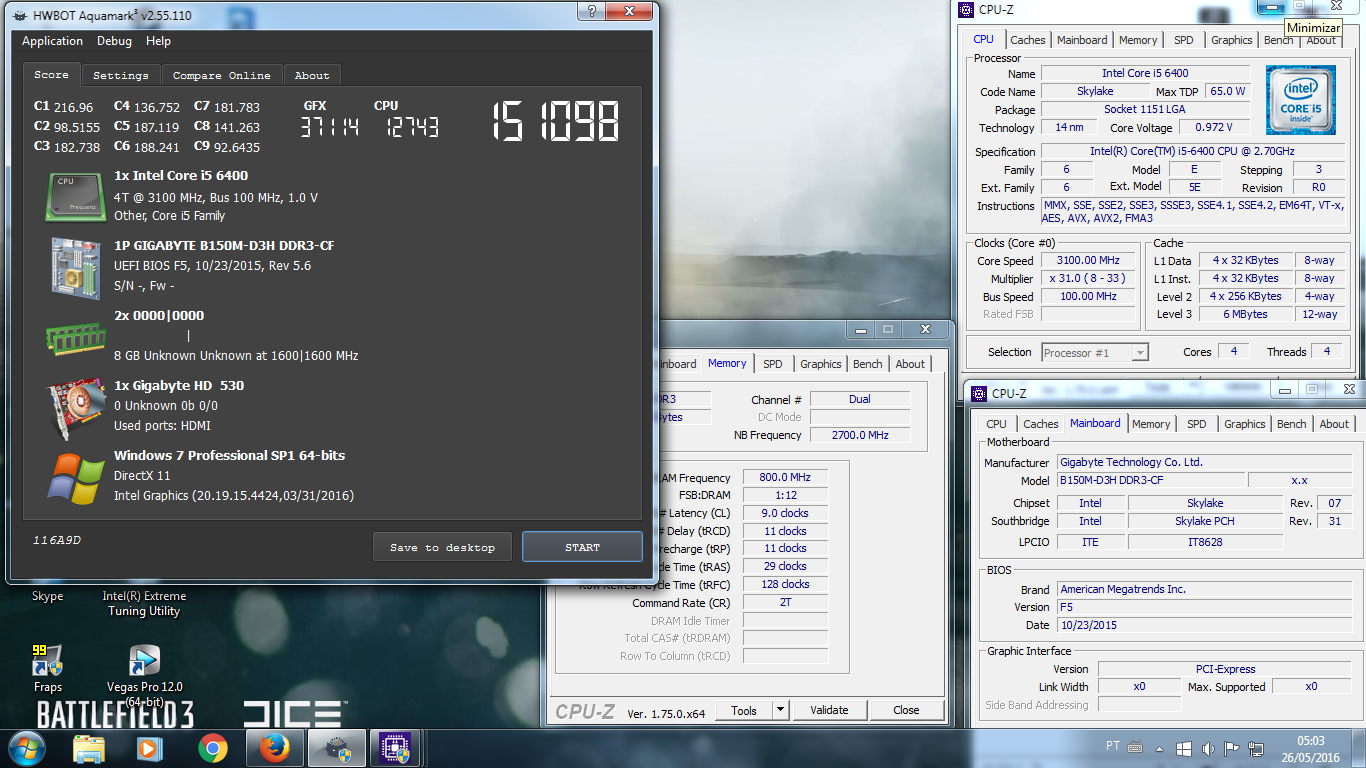The height and width of the screenshot is (768, 1366).
Task: Open the Vegas Pro 12.0 desktop shortcut
Action: [144, 676]
